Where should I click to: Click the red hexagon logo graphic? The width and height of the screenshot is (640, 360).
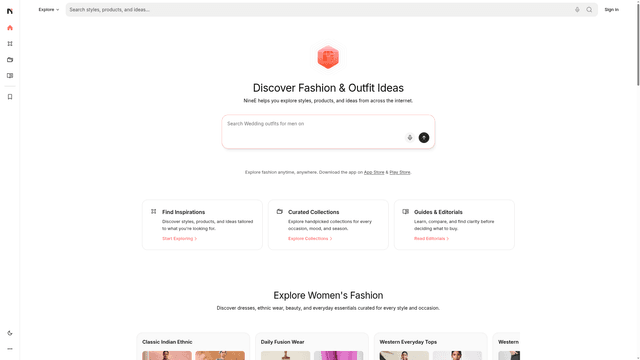328,57
